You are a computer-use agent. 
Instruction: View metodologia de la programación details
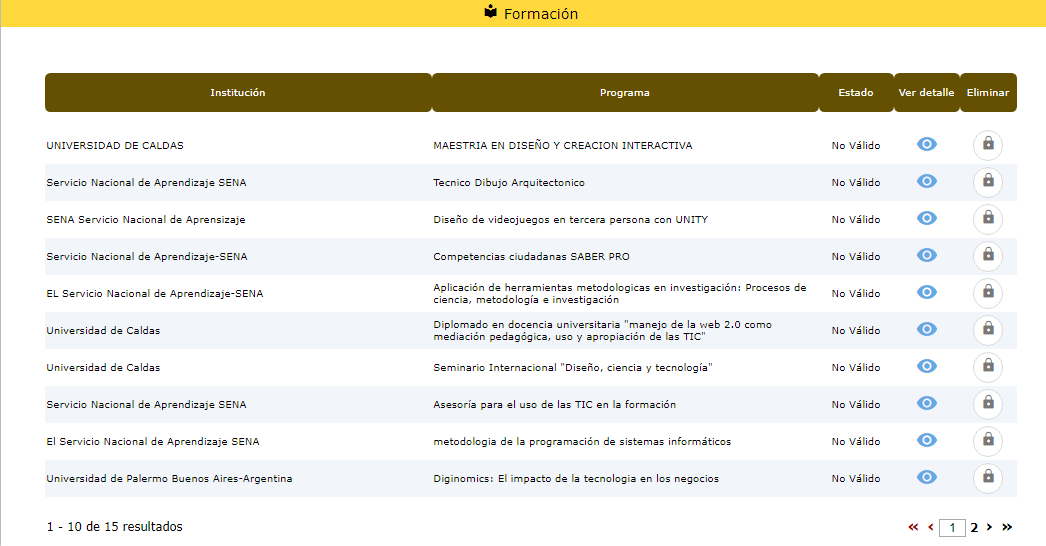click(927, 441)
